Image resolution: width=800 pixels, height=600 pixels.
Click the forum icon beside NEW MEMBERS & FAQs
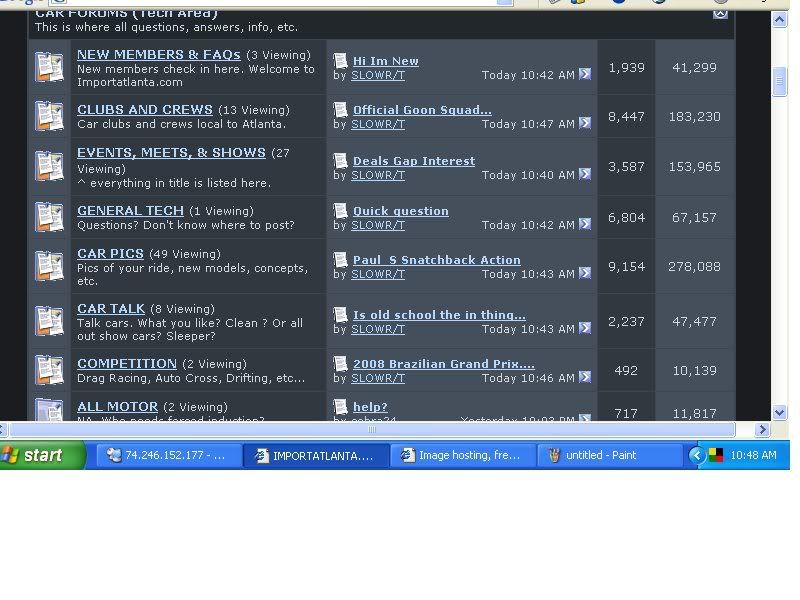pyautogui.click(x=49, y=67)
